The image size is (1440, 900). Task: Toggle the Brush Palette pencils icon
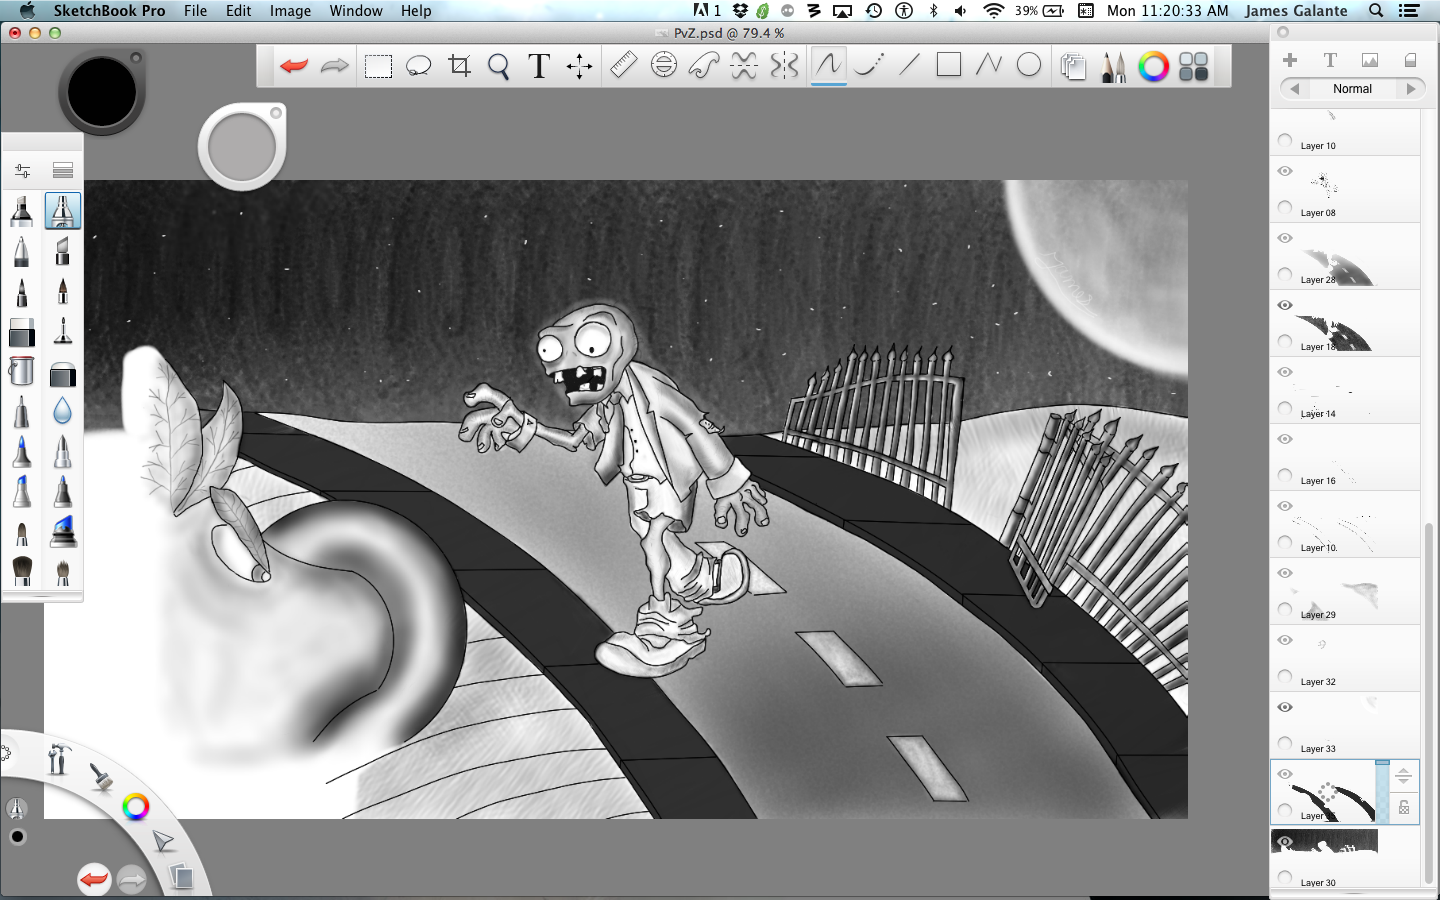(x=1113, y=67)
